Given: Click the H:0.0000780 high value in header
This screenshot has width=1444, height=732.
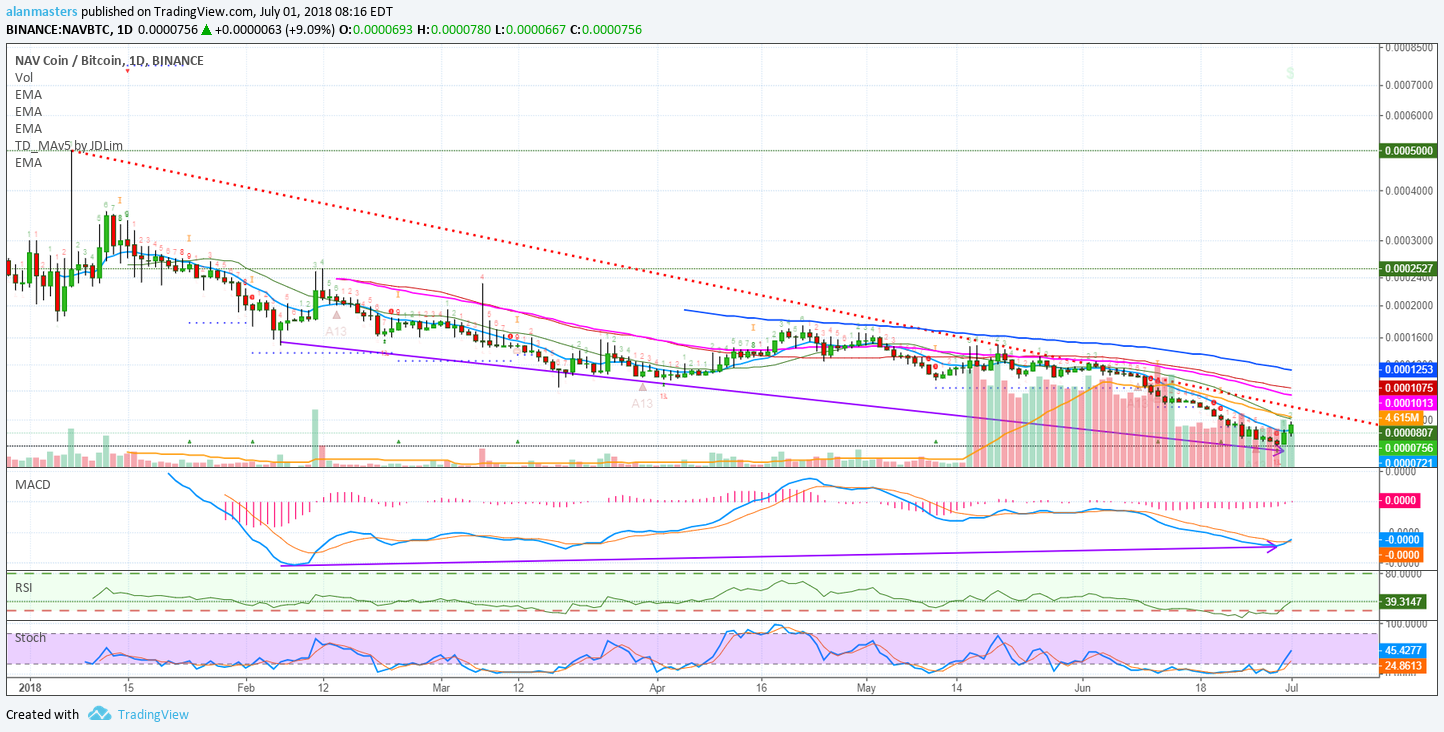Looking at the screenshot, I should pos(455,30).
